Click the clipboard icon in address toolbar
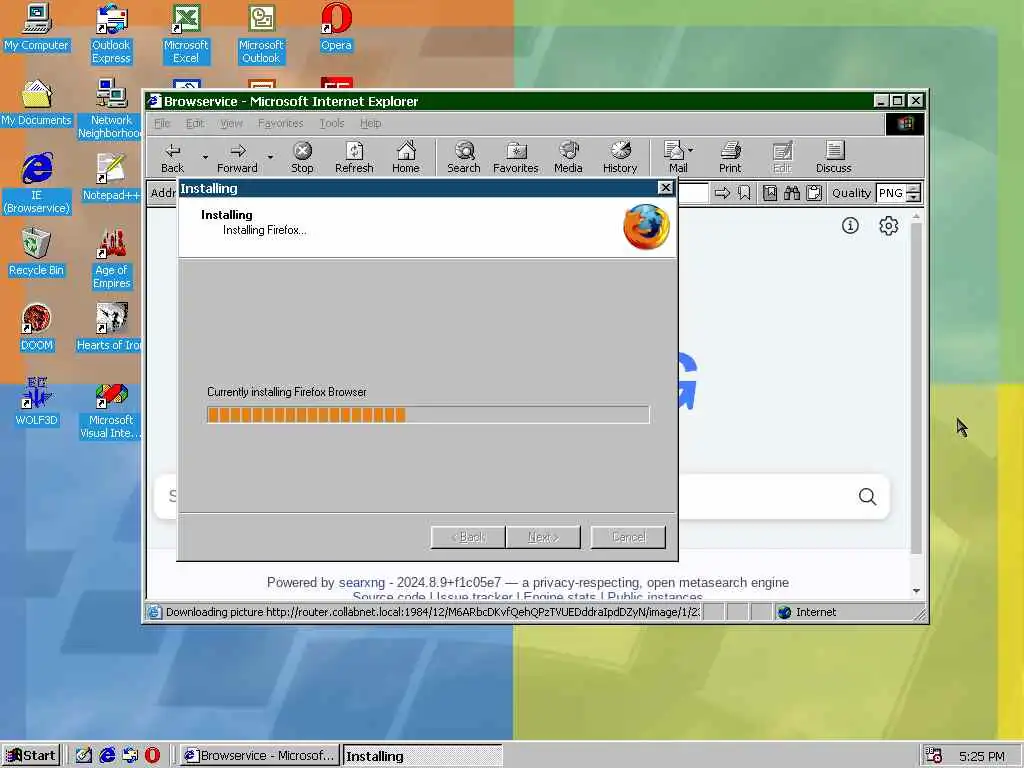Viewport: 1024px width, 768px height. coord(814,193)
